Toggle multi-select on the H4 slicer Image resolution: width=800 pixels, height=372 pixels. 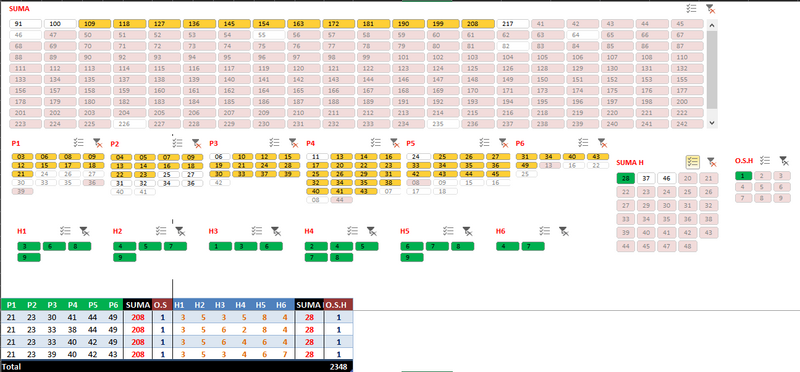[352, 231]
